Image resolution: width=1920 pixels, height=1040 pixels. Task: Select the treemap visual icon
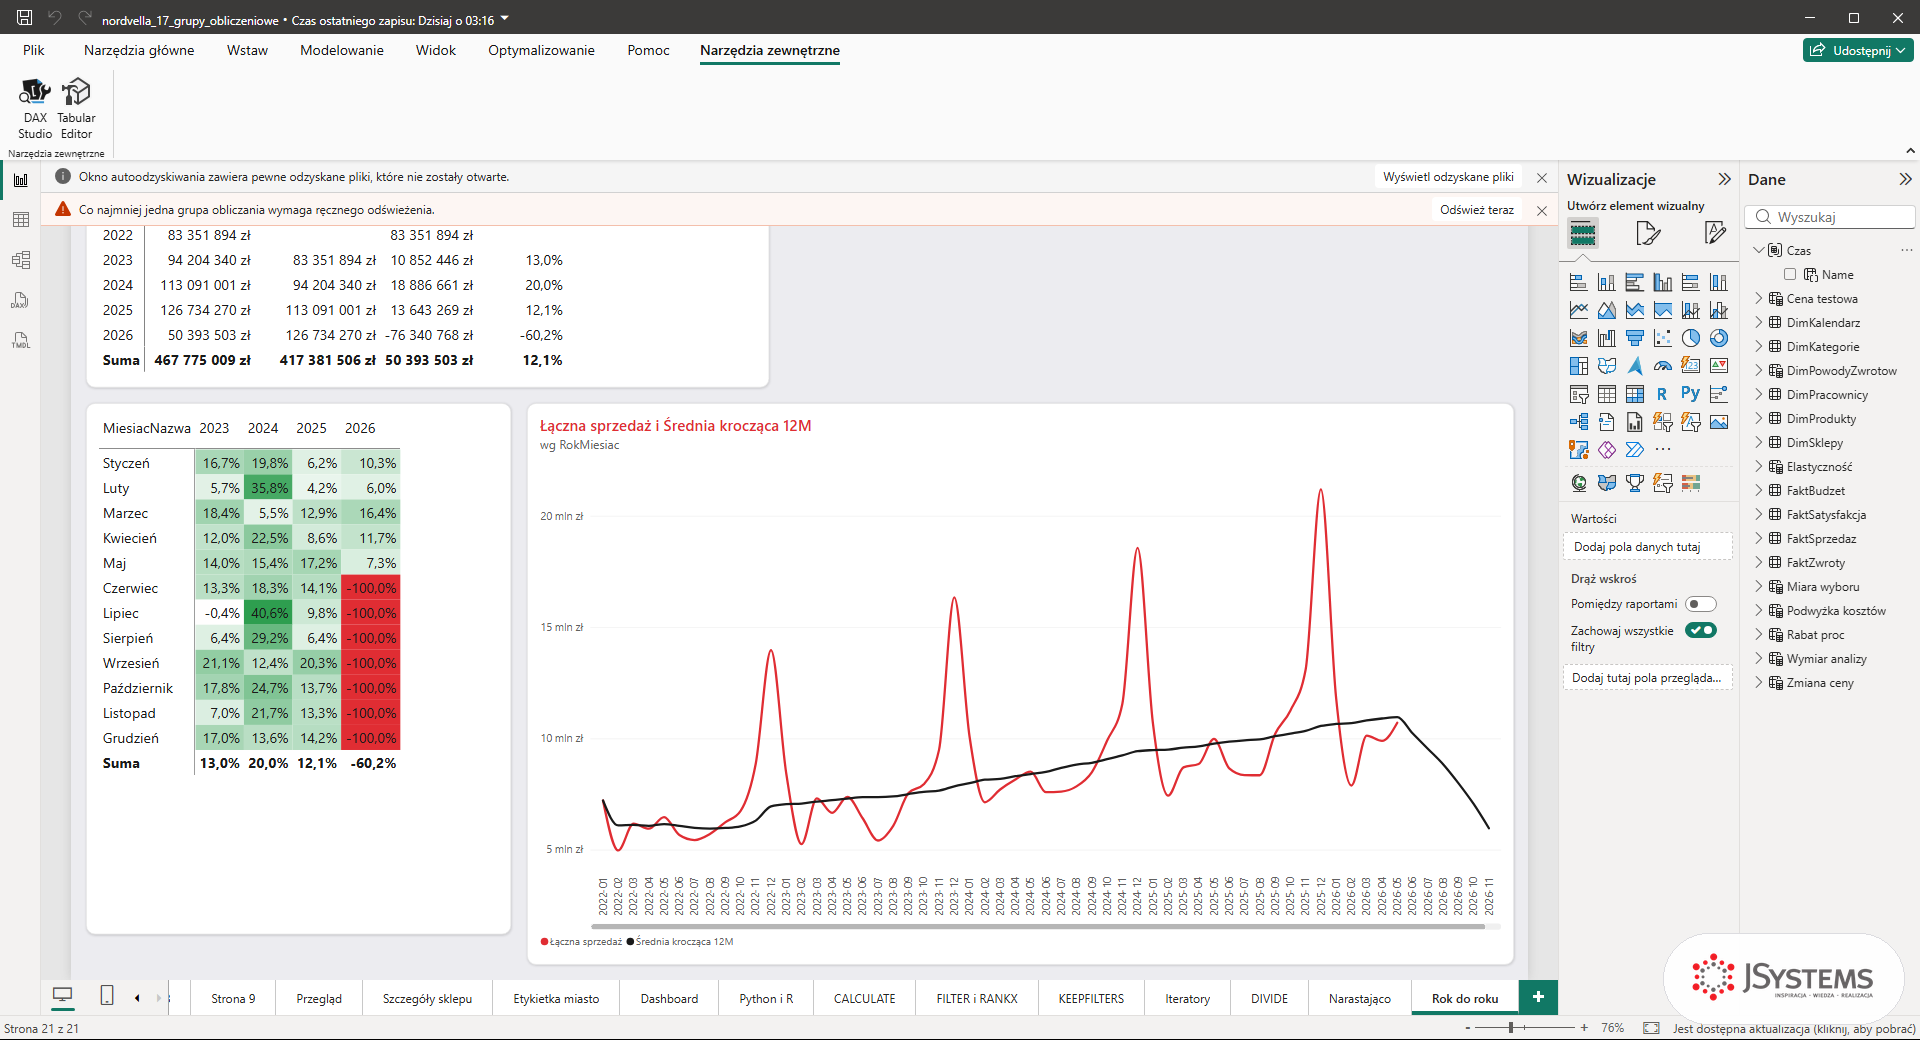(1579, 366)
